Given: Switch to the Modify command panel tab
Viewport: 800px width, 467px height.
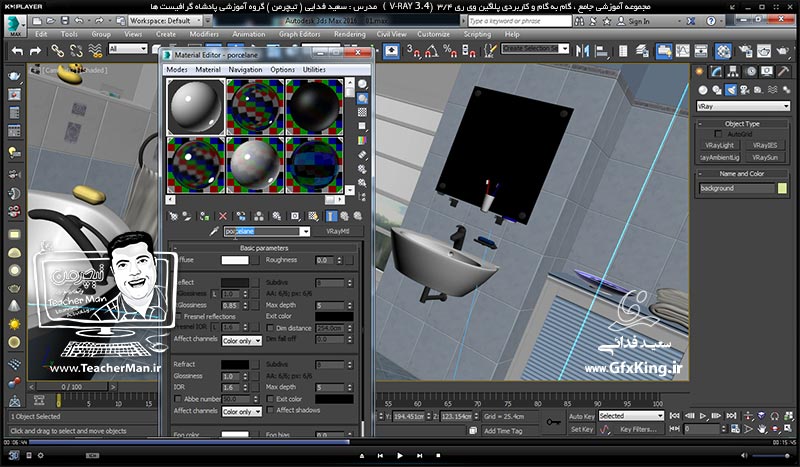Looking at the screenshot, I should click(x=716, y=71).
